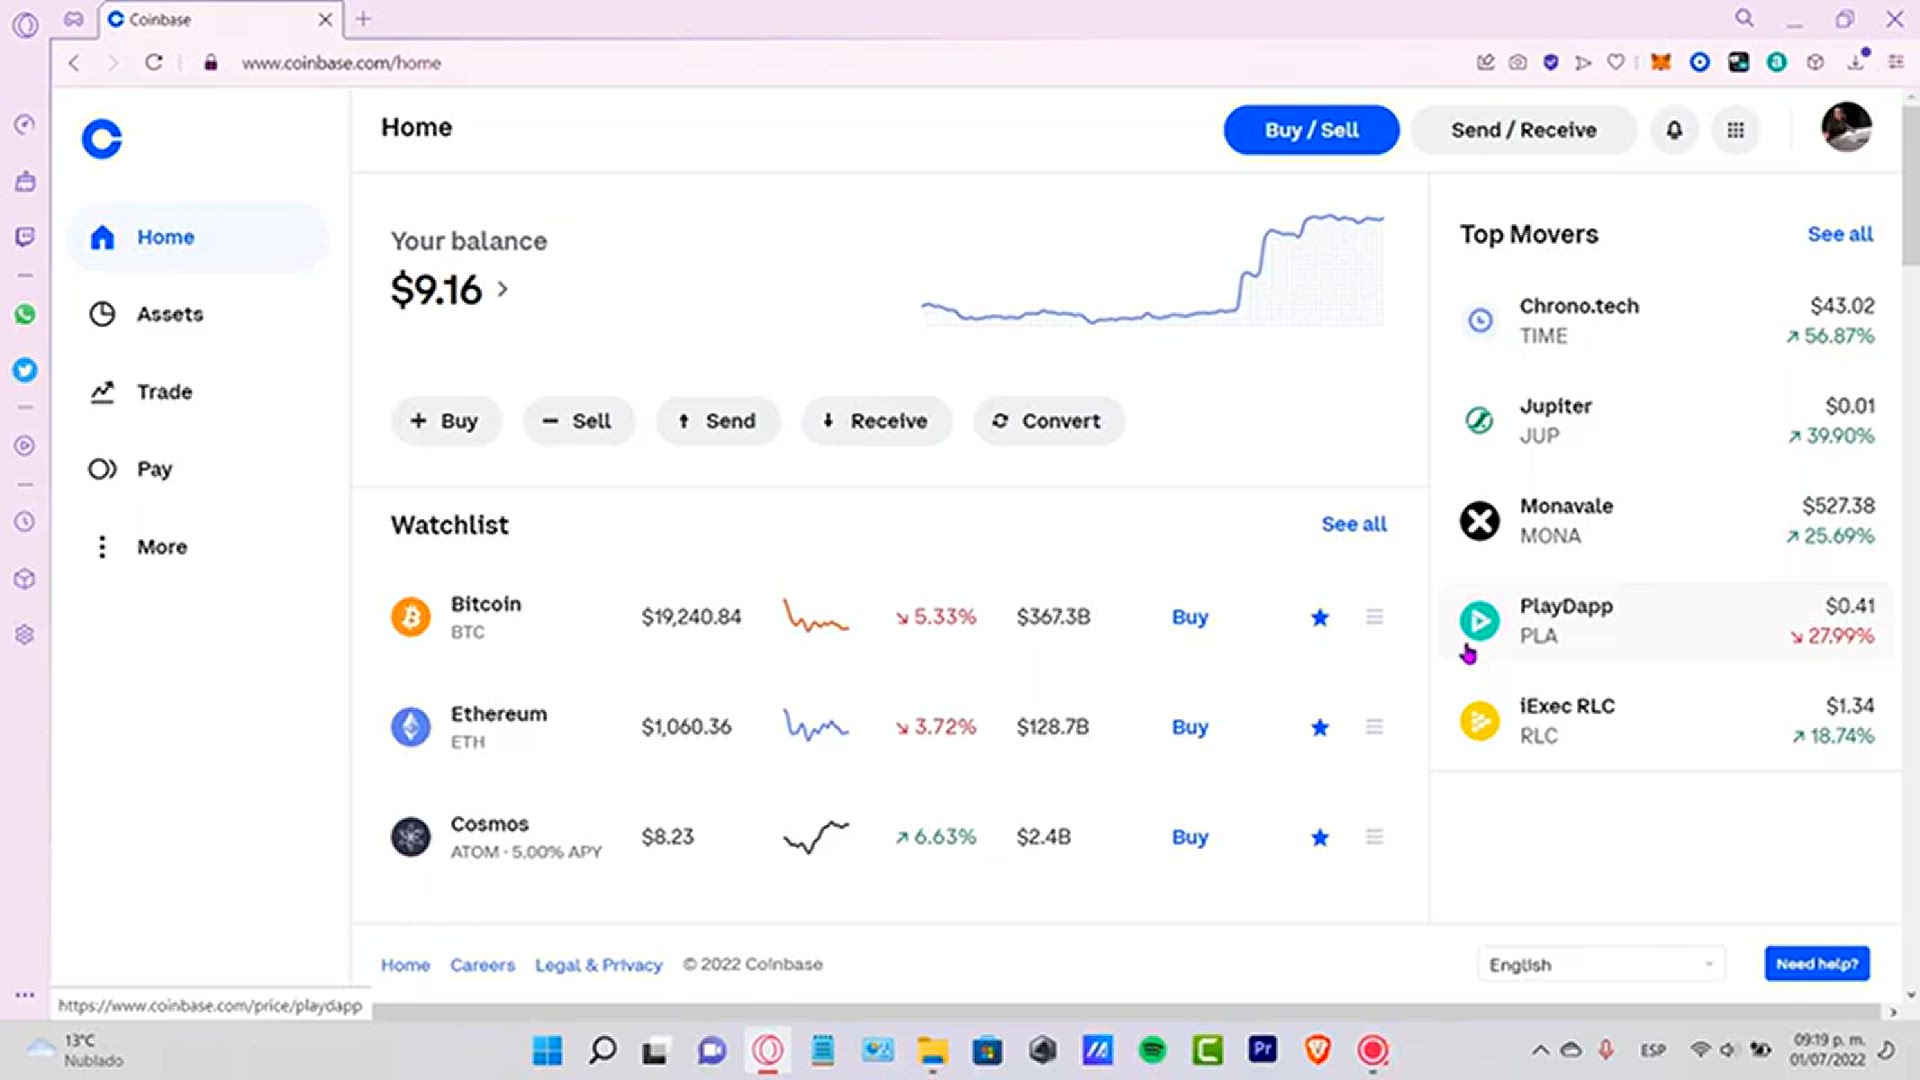This screenshot has width=1920, height=1080.
Task: Click the Send / Receive button
Action: click(x=1523, y=130)
